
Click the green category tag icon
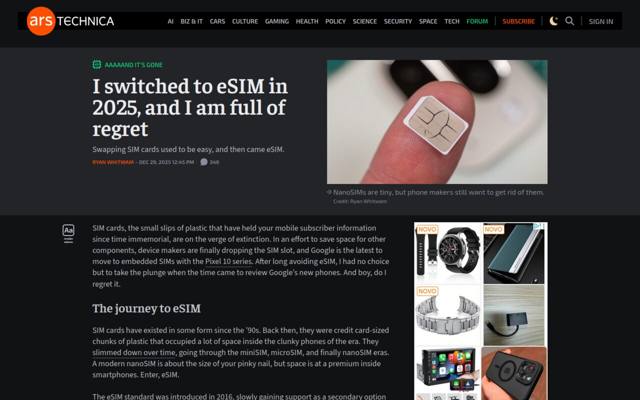[x=97, y=64]
